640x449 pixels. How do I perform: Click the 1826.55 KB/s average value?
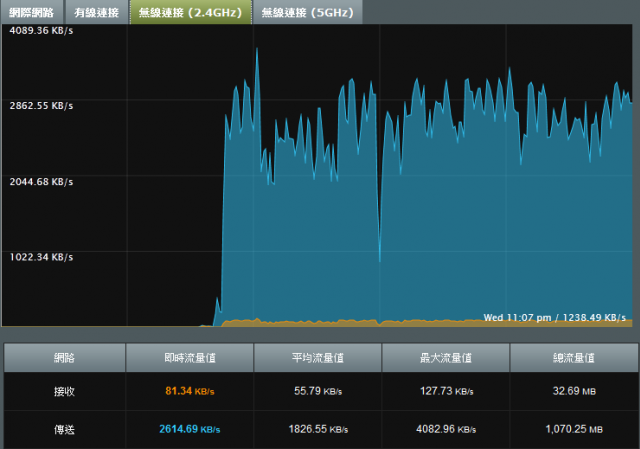click(318, 429)
